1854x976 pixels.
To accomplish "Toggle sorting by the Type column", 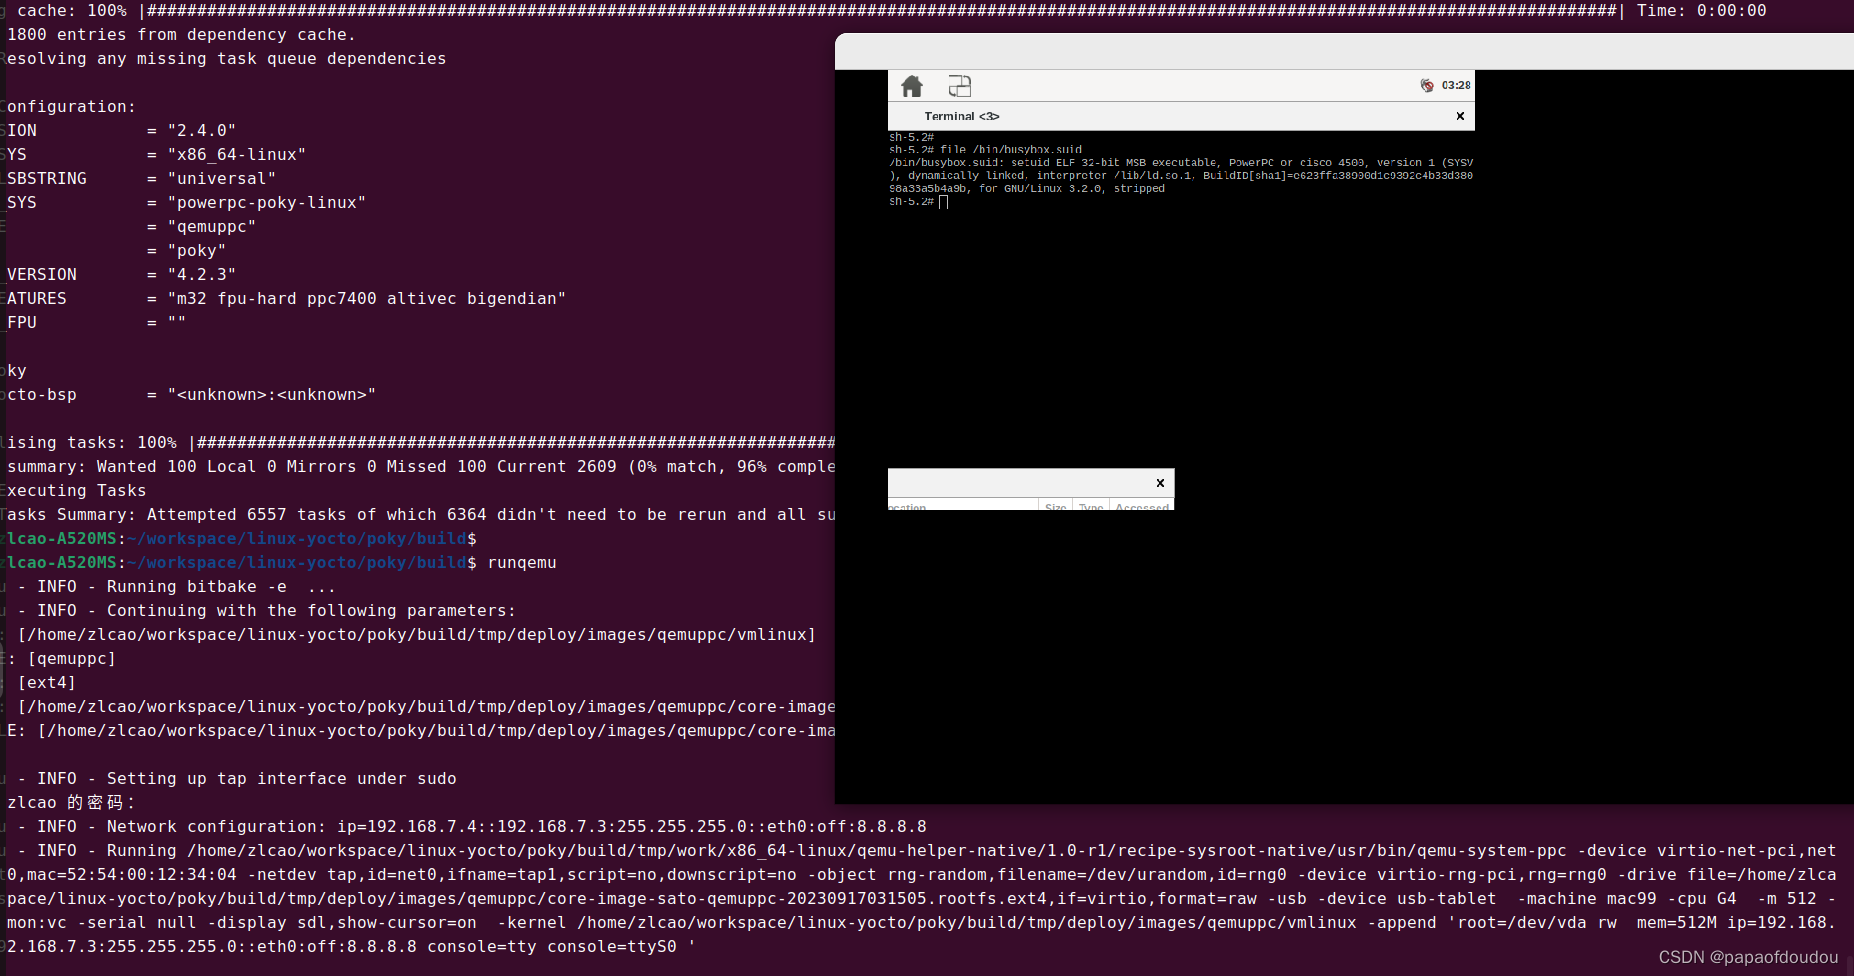I will 1090,507.
